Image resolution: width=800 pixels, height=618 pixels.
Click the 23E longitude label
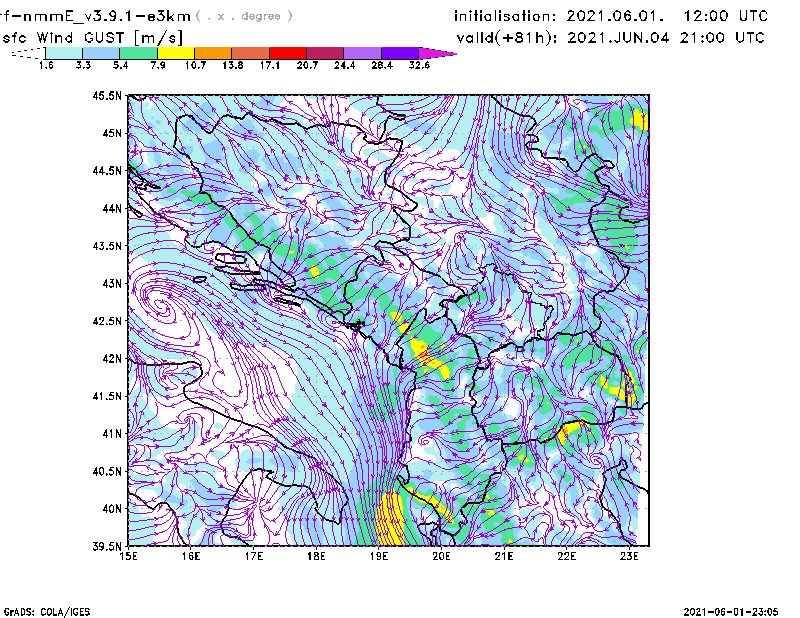(629, 556)
